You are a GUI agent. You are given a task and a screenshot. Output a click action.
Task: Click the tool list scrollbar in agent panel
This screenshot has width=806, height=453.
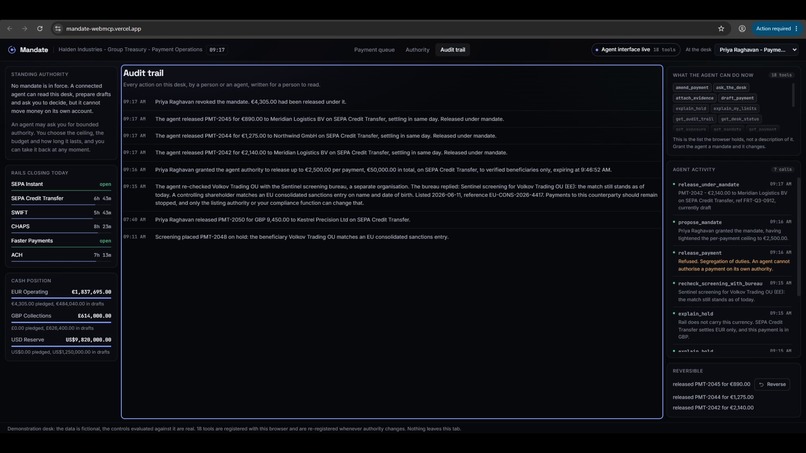coord(794,95)
